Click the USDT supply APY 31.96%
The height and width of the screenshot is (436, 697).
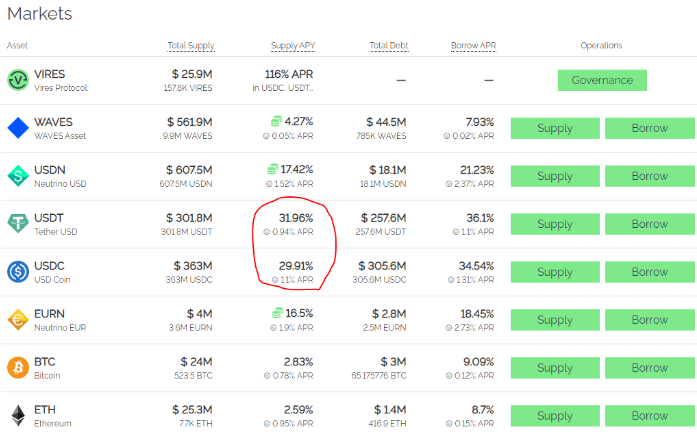[x=296, y=218]
